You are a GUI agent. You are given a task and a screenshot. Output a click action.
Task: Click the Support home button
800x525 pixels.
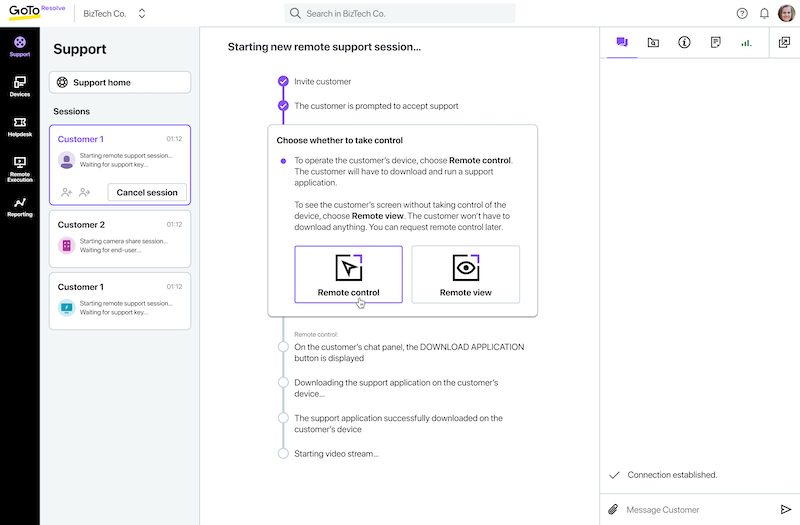119,82
